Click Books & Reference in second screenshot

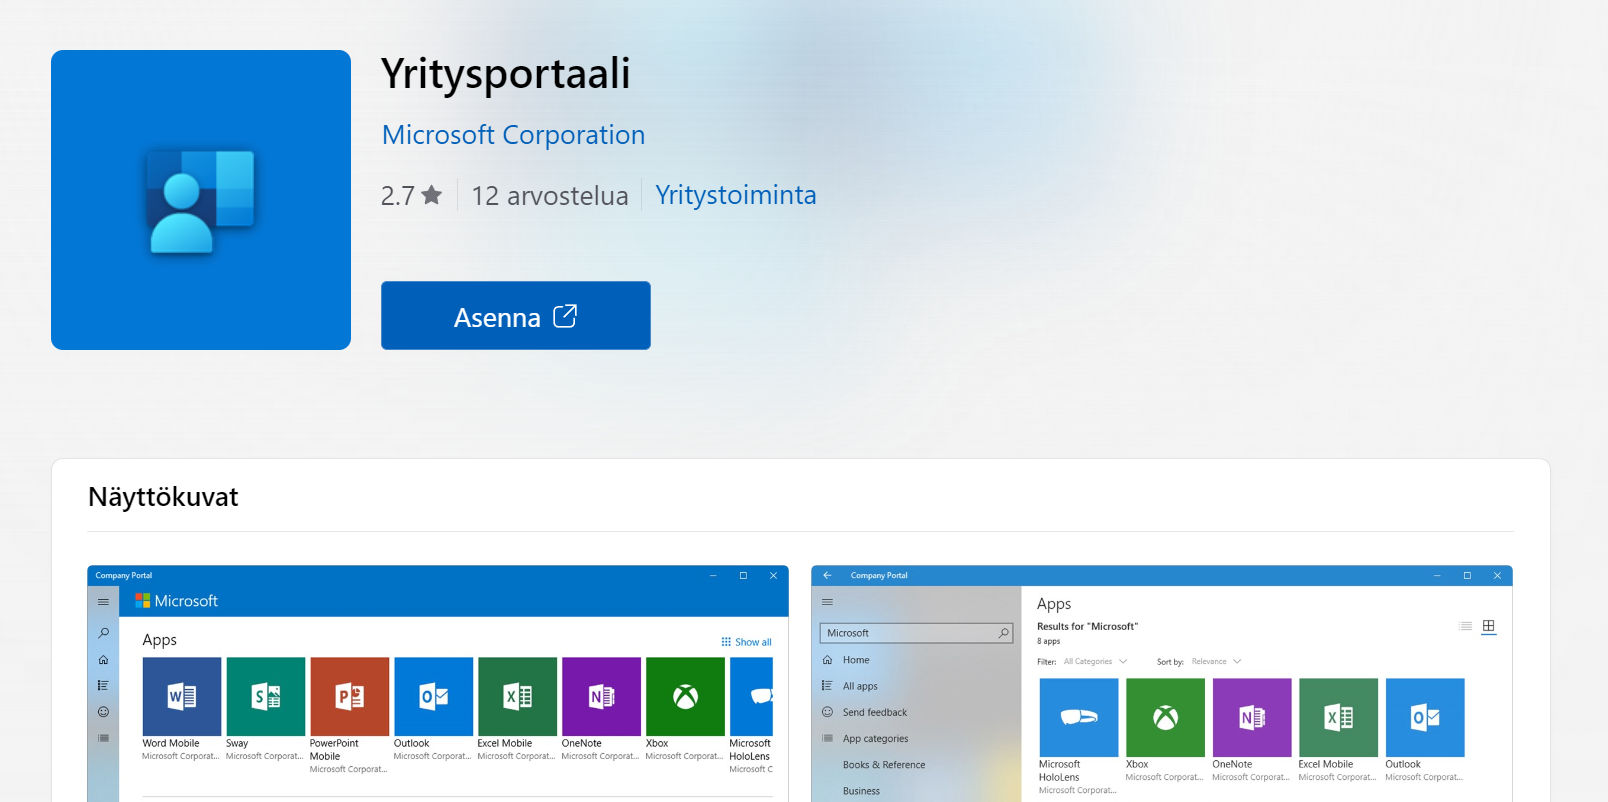[x=884, y=765]
